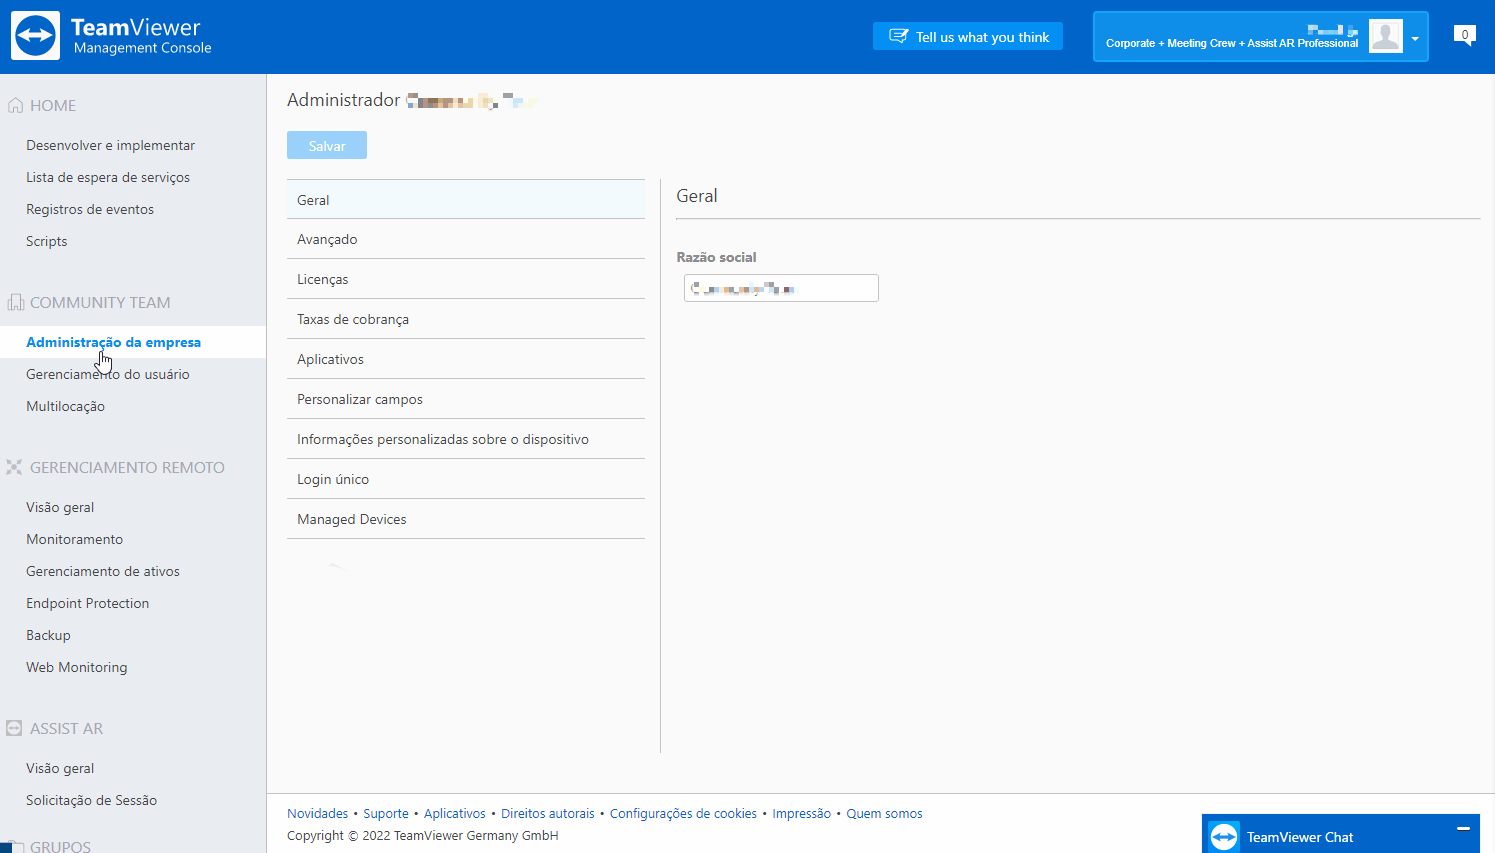
Task: Click the TeamViewer Chat logo icon
Action: [1224, 836]
